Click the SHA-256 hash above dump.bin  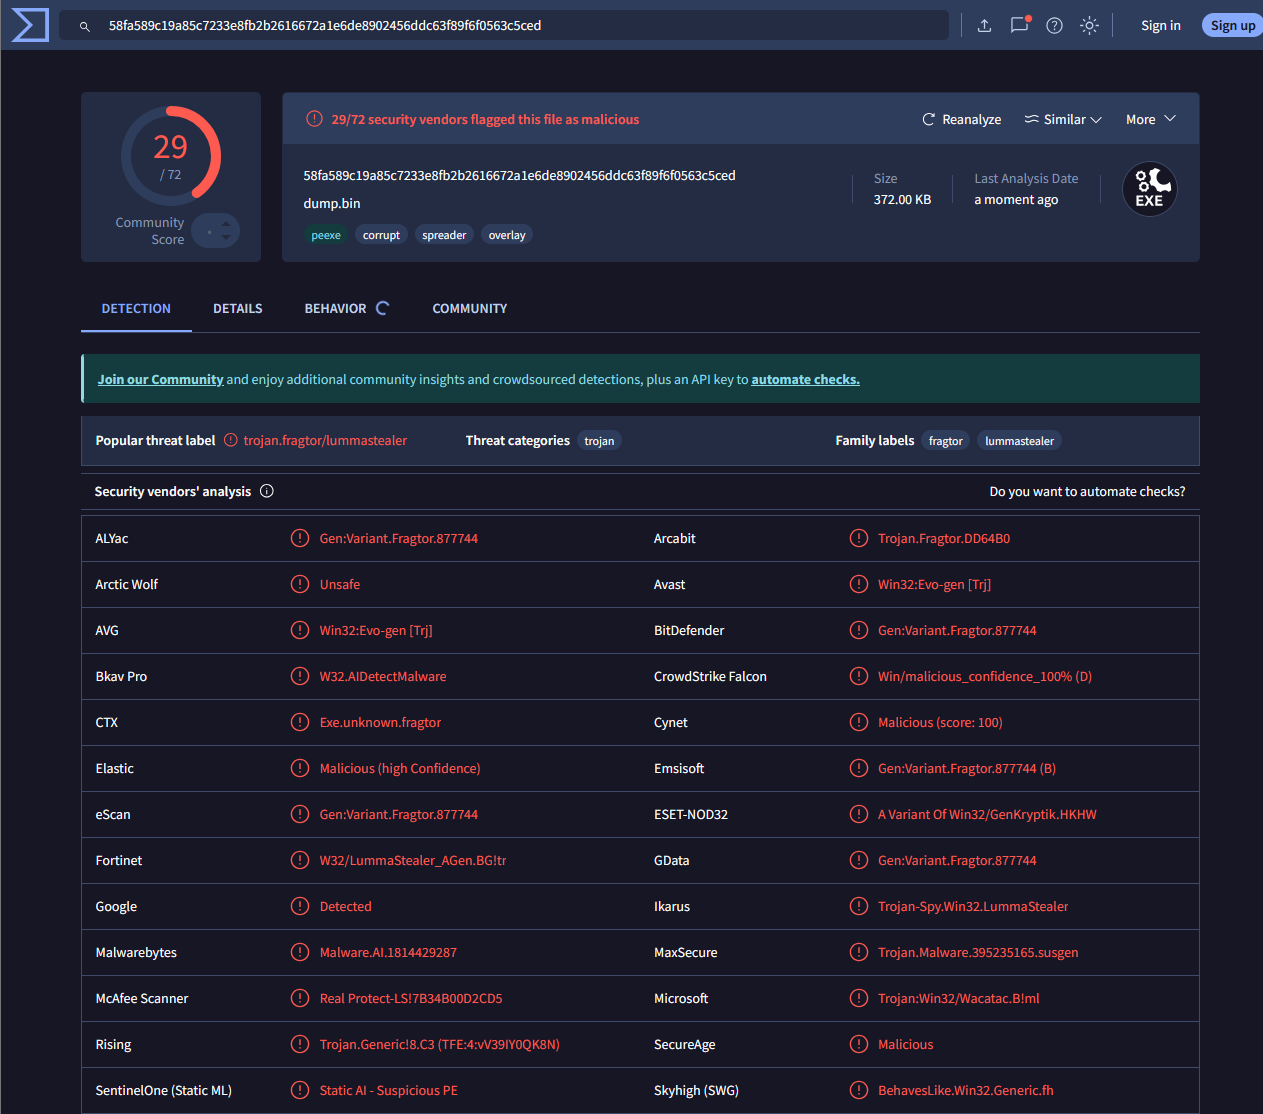coord(519,175)
